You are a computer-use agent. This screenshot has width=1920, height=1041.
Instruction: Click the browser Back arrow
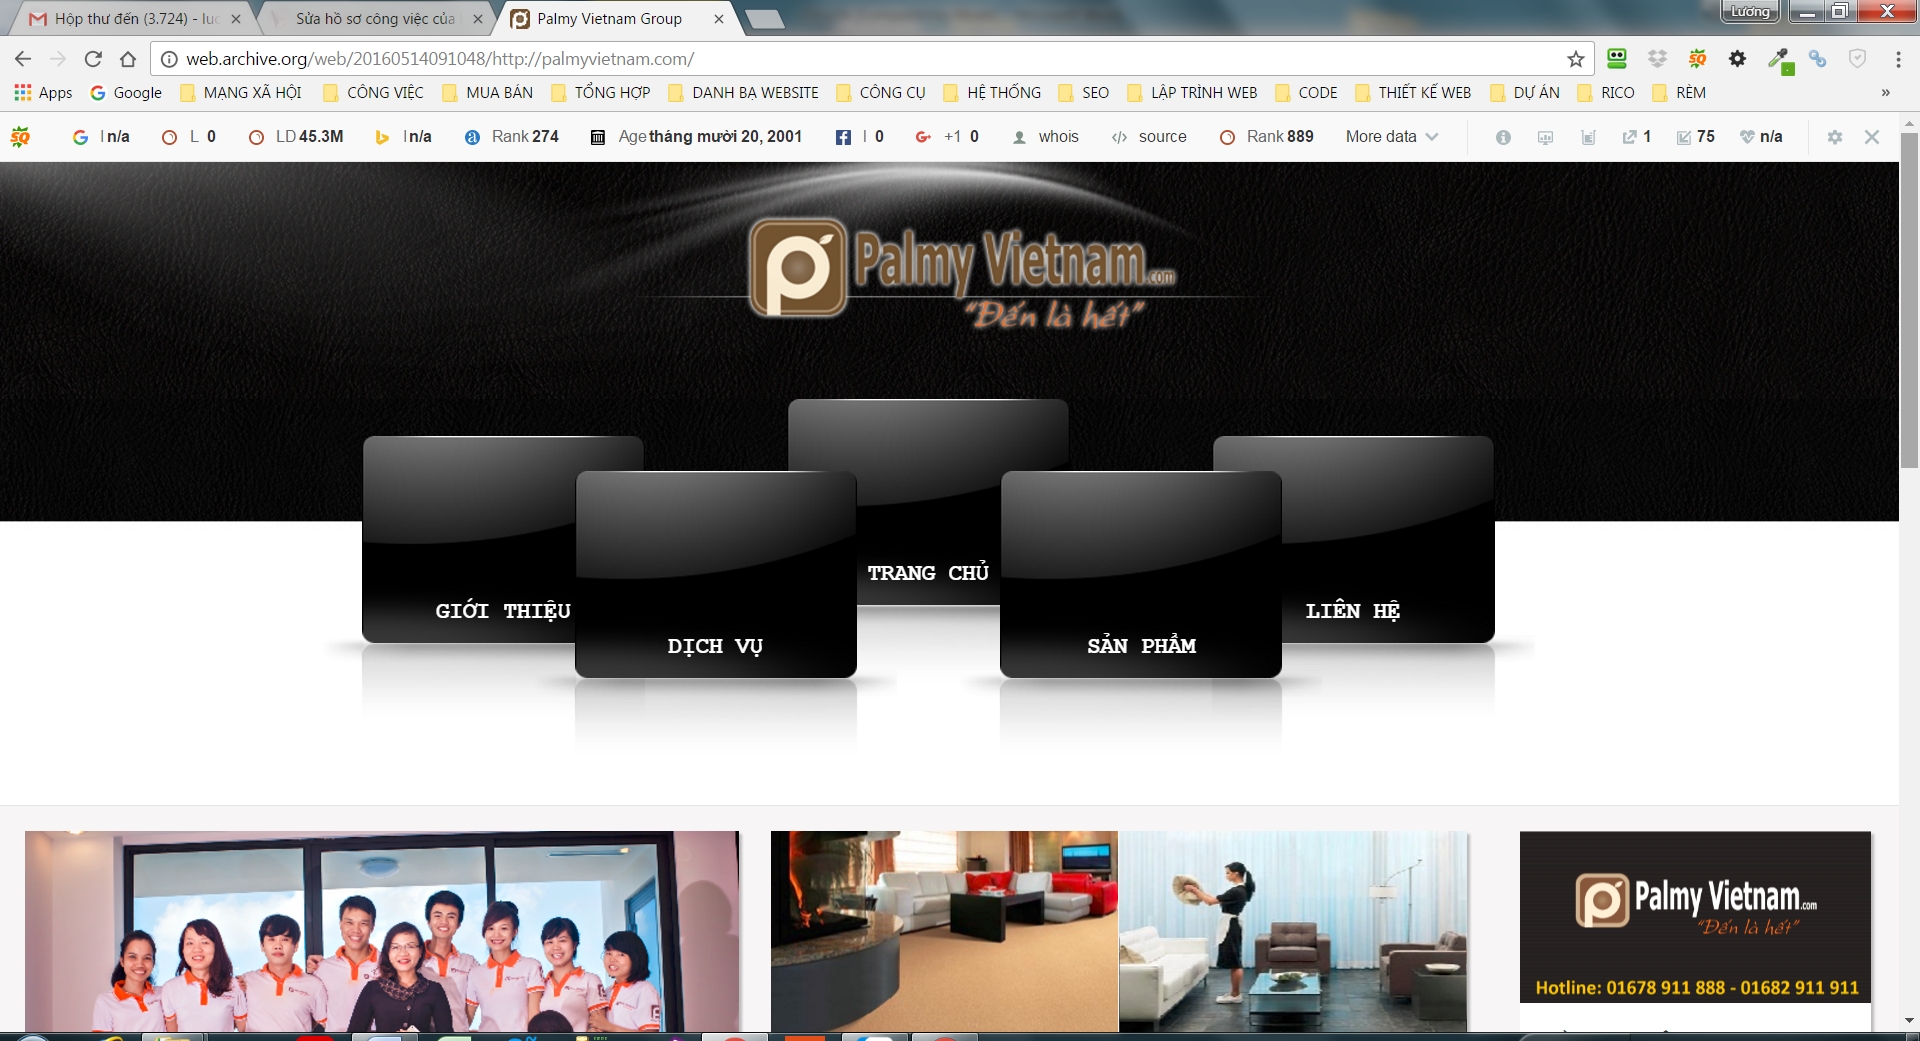point(23,59)
